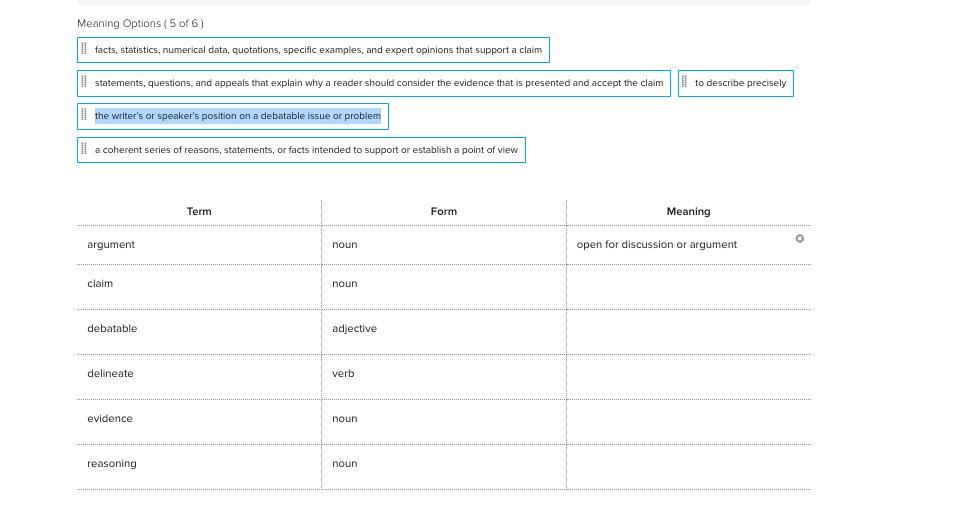Click the 'noun' form in claim row
The width and height of the screenshot is (975, 517).
(344, 284)
